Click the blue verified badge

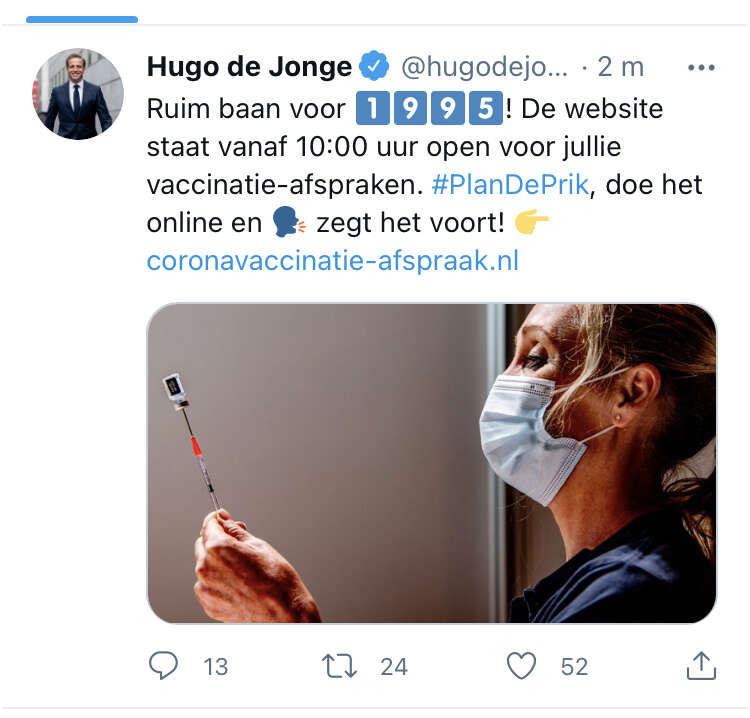[x=374, y=66]
